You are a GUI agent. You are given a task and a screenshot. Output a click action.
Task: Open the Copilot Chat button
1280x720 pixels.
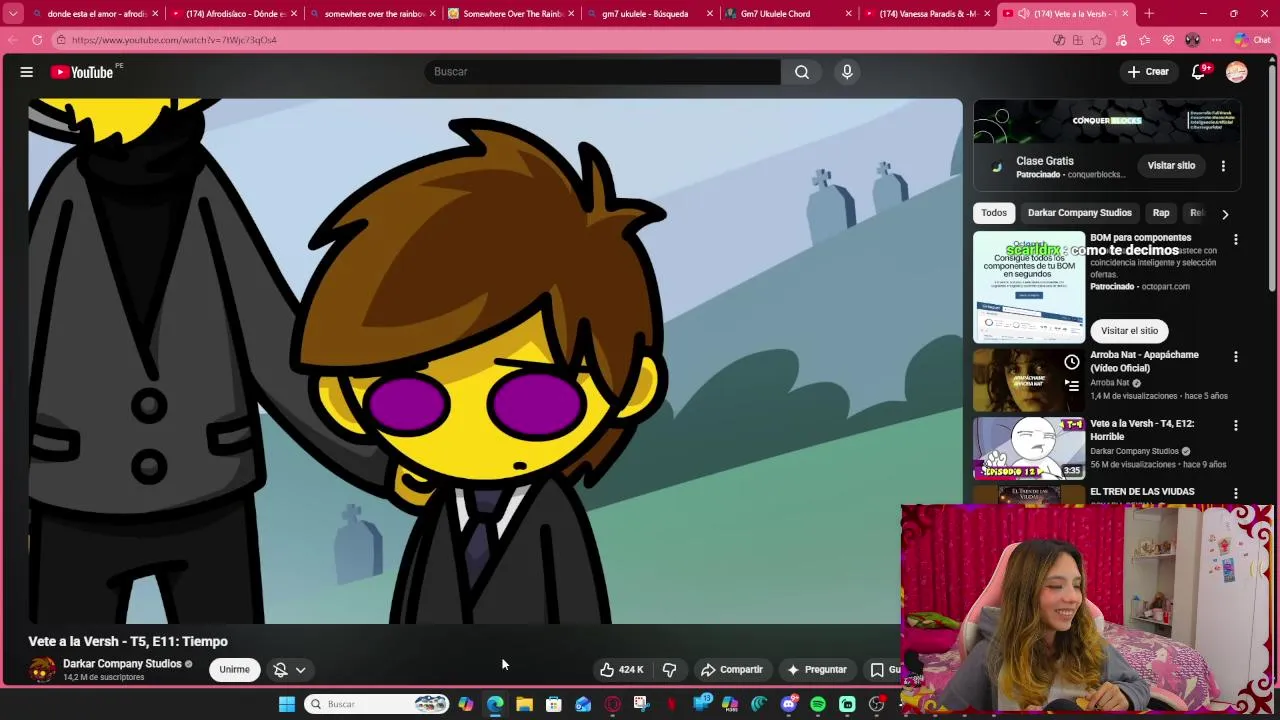[1251, 40]
